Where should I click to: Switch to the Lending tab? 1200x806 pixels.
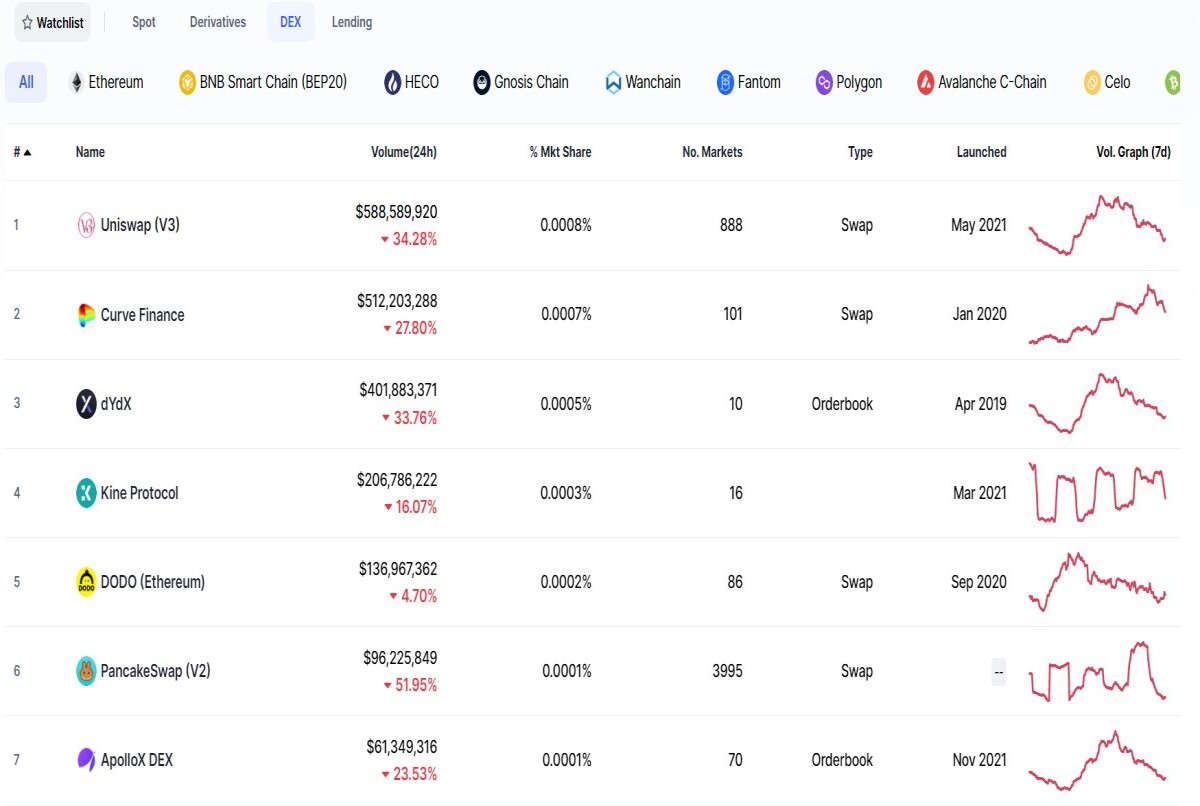352,22
